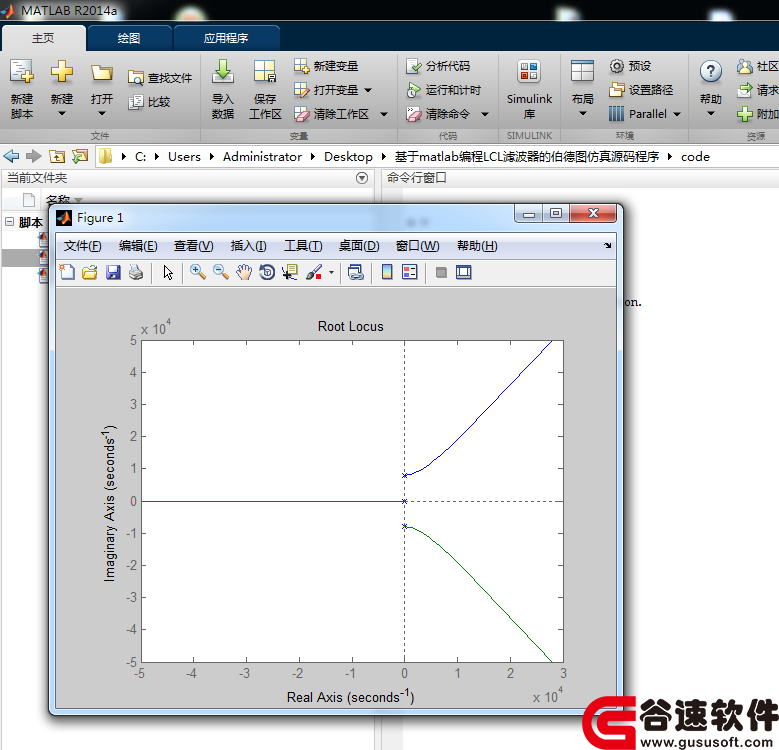Open the File menu in Figure 1

pyautogui.click(x=82, y=246)
